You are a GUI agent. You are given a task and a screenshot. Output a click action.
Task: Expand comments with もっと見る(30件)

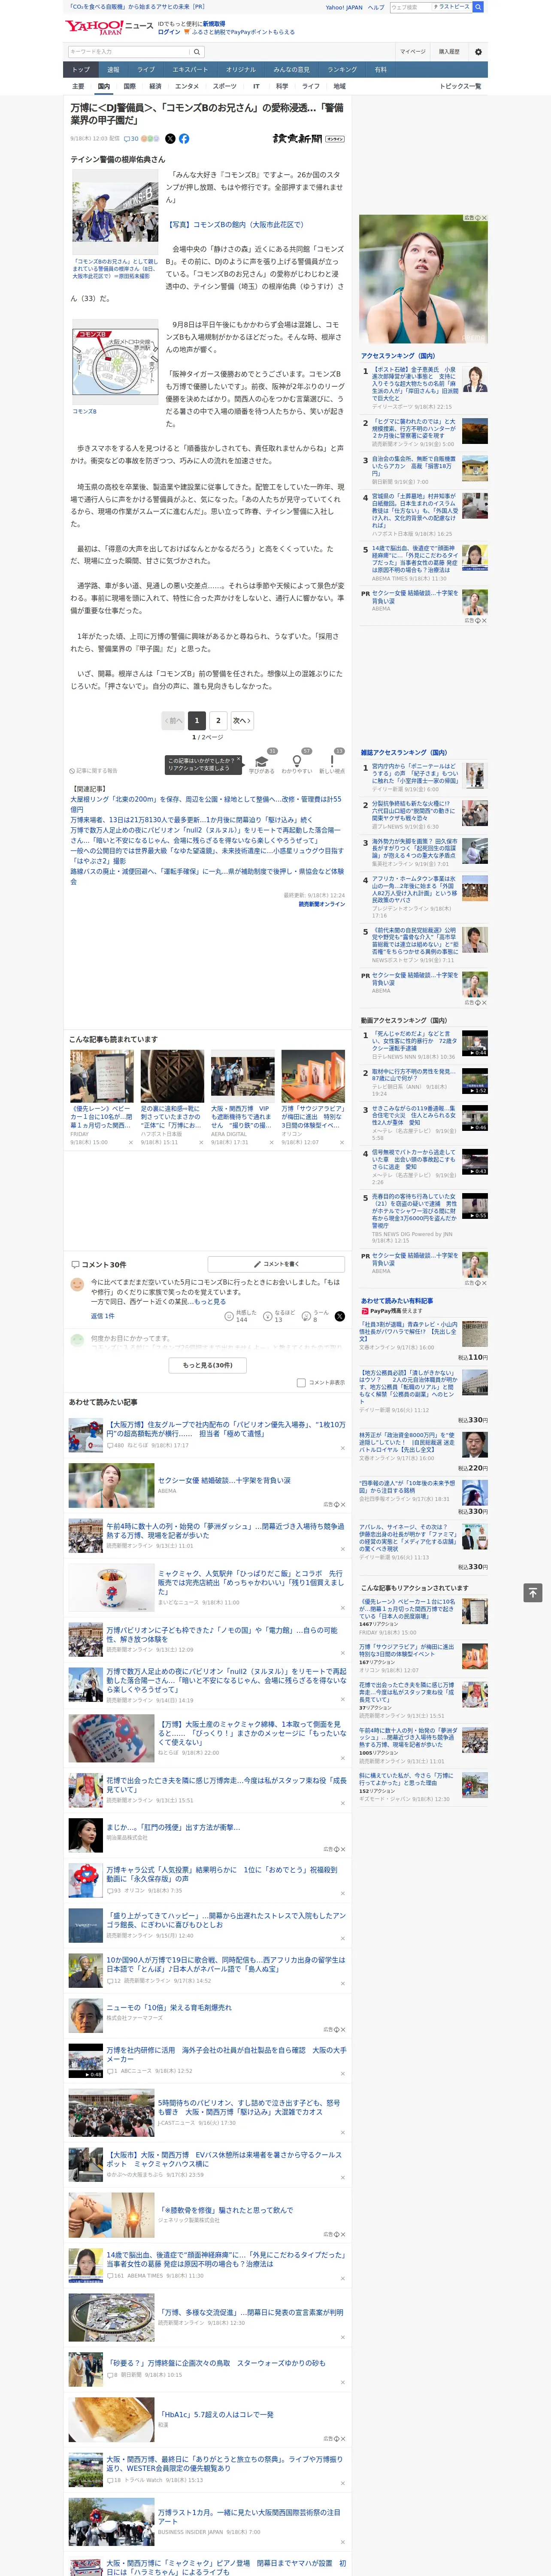pos(208,1364)
